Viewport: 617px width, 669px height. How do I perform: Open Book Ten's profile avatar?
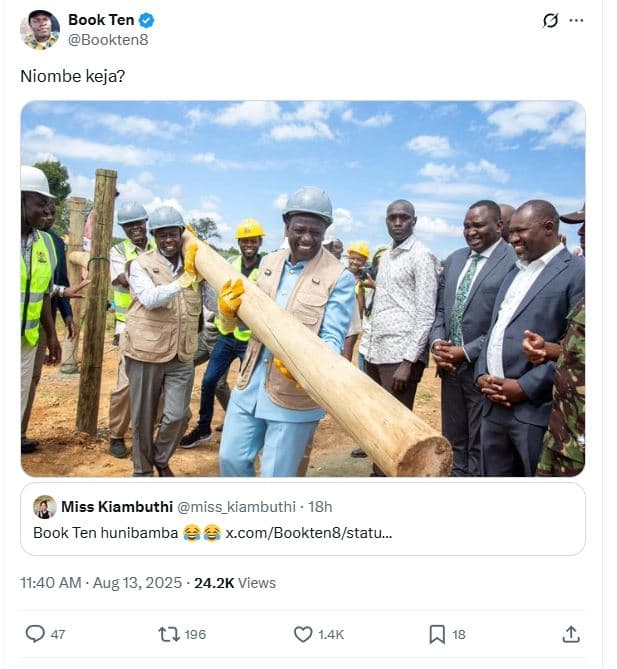coord(40,30)
